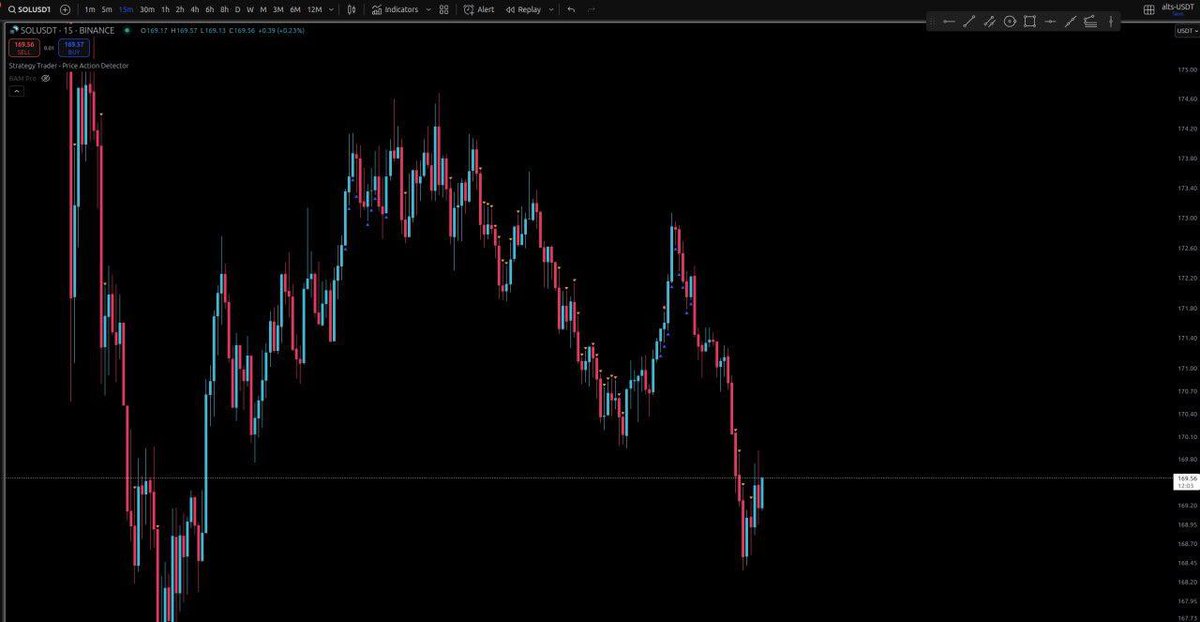This screenshot has height=622, width=1200.
Task: Collapse the strategy info panel with the chevron
Action: click(16, 90)
